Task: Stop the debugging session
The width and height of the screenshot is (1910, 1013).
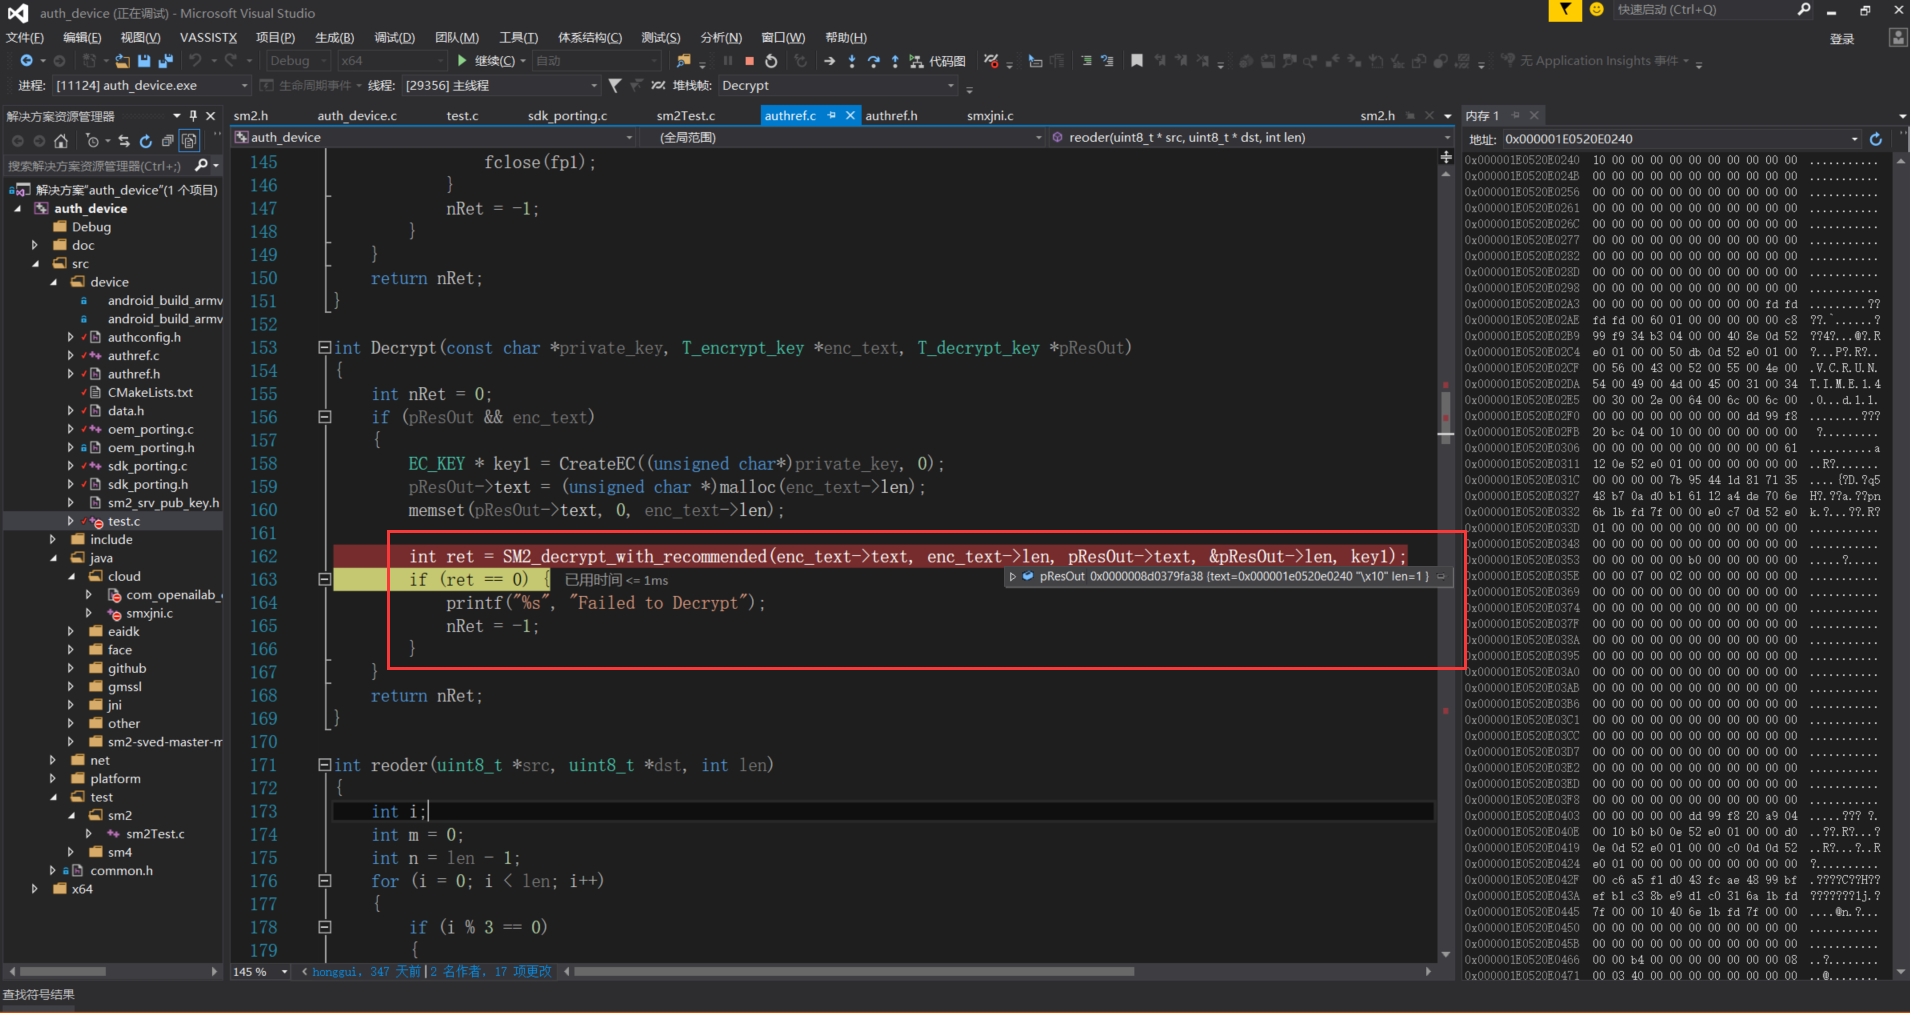Action: pos(749,60)
